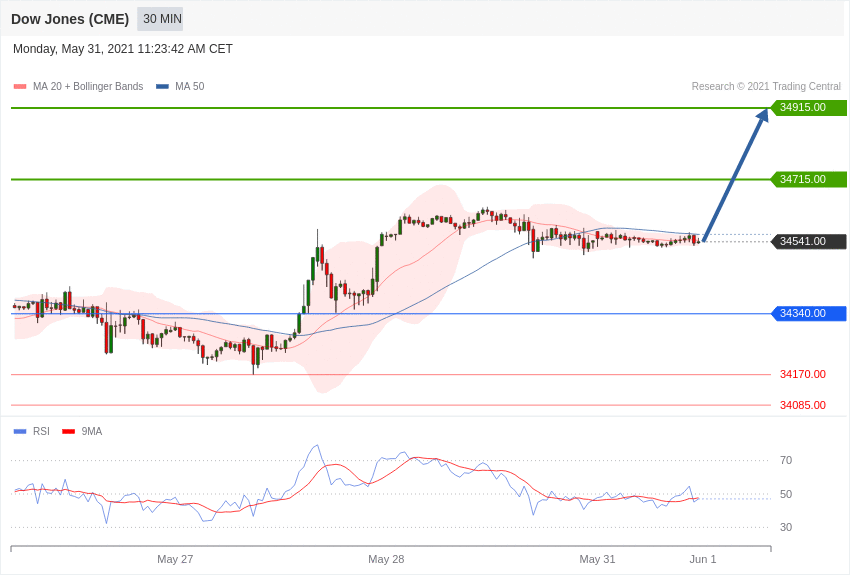
Task: Click the timestamp Monday, May 31, 2021 11:23:42 AM CET
Action: pyautogui.click(x=123, y=49)
